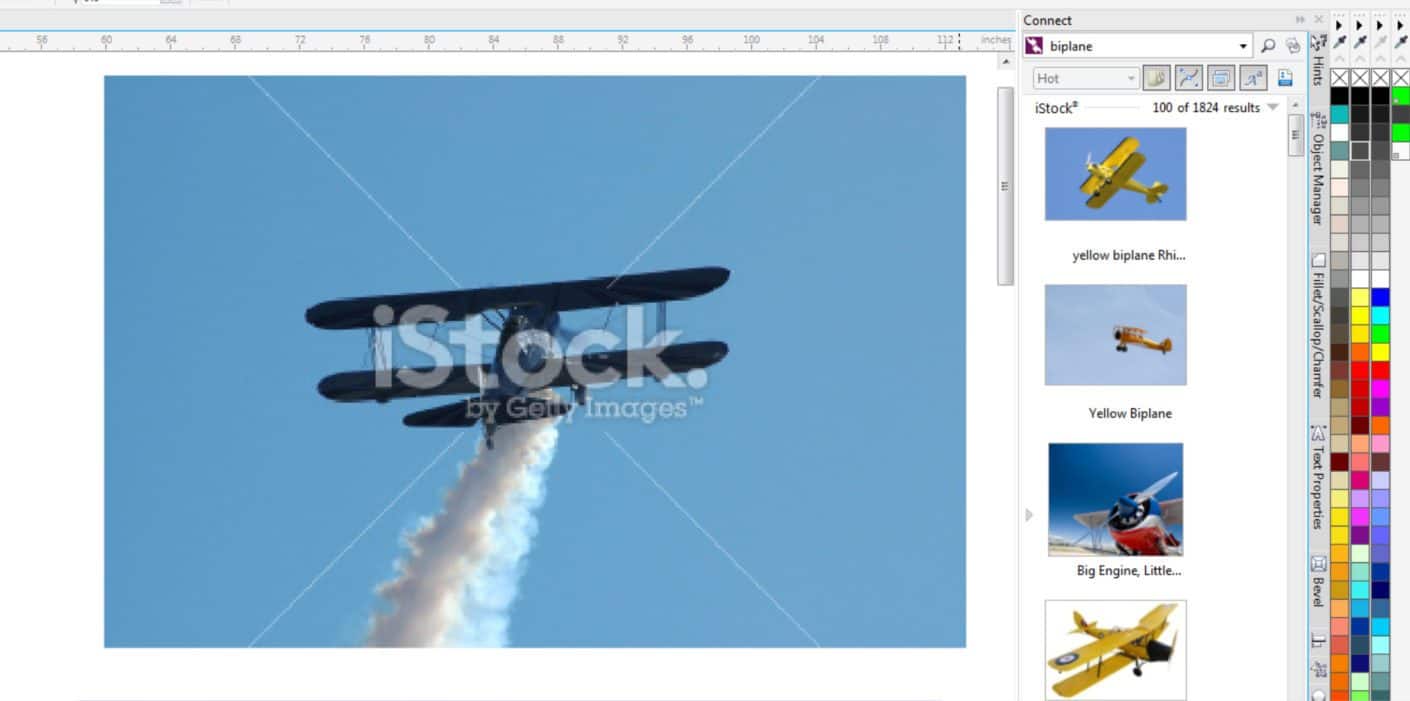The height and width of the screenshot is (701, 1410).
Task: Collapse the iStock results section arrow
Action: tap(1272, 107)
